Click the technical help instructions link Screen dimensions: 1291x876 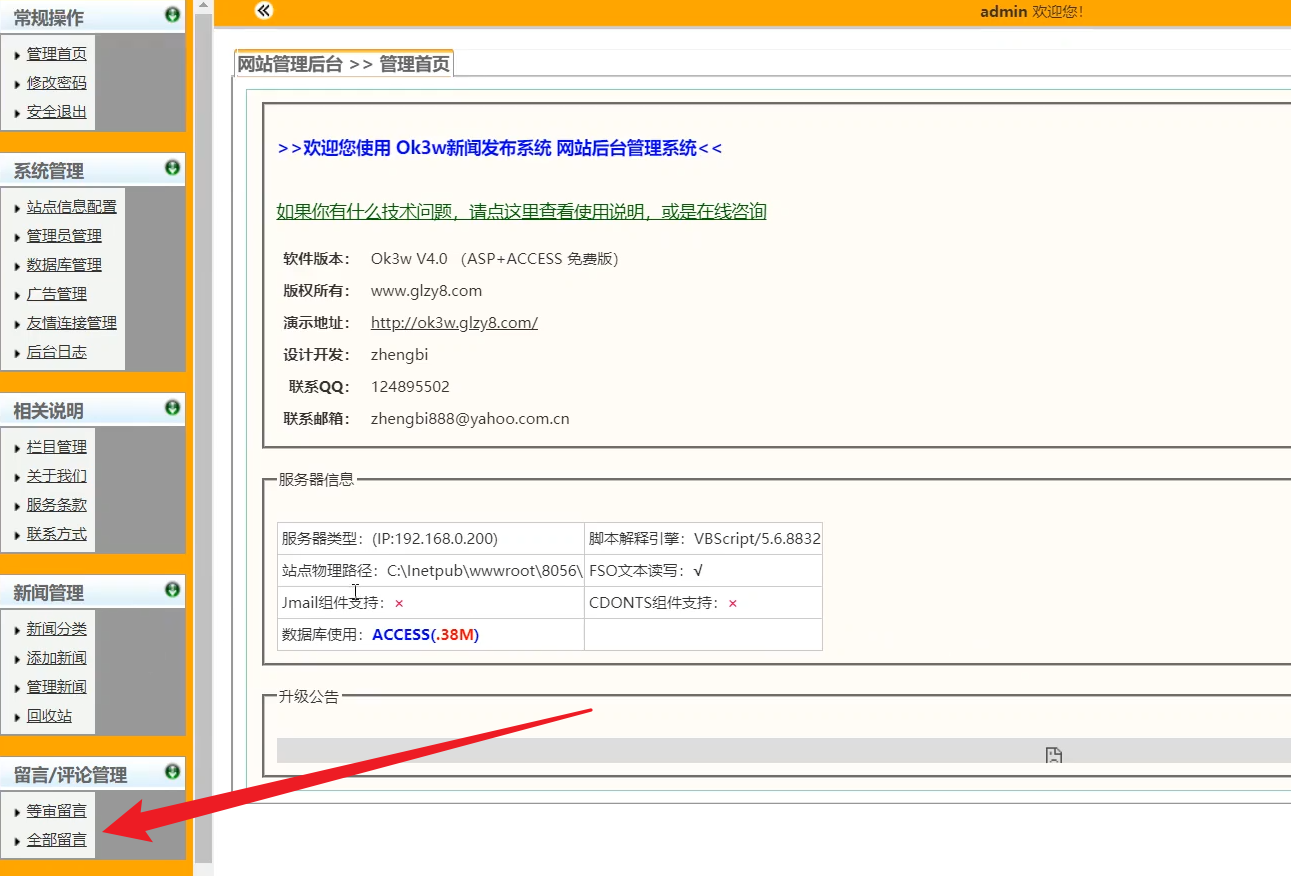[521, 211]
